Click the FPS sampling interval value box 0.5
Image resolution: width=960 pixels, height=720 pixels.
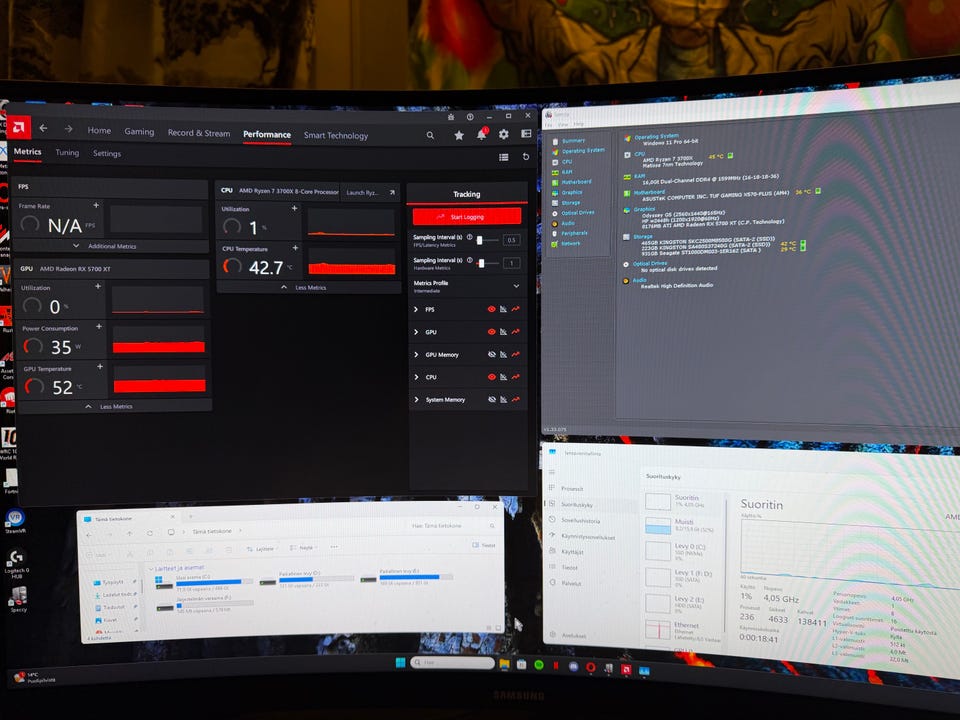(x=511, y=240)
